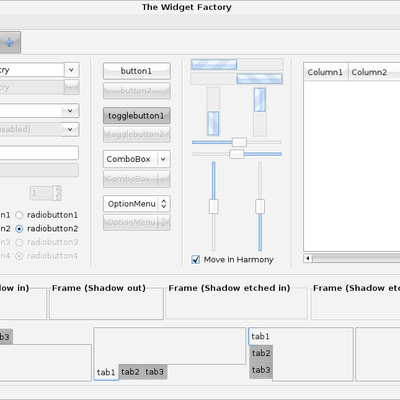This screenshot has width=400, height=400.
Task: Click the left vertical slider handle
Action: click(214, 206)
